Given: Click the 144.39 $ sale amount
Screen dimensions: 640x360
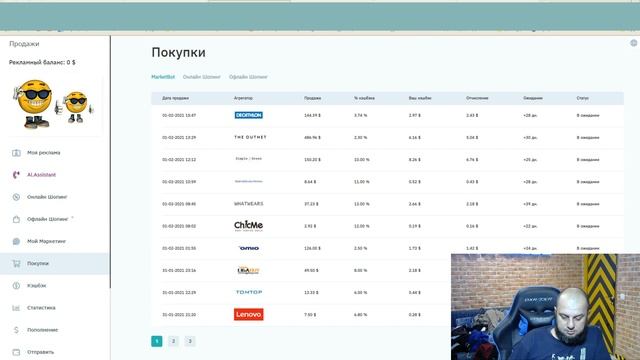Looking at the screenshot, I should coord(312,116).
